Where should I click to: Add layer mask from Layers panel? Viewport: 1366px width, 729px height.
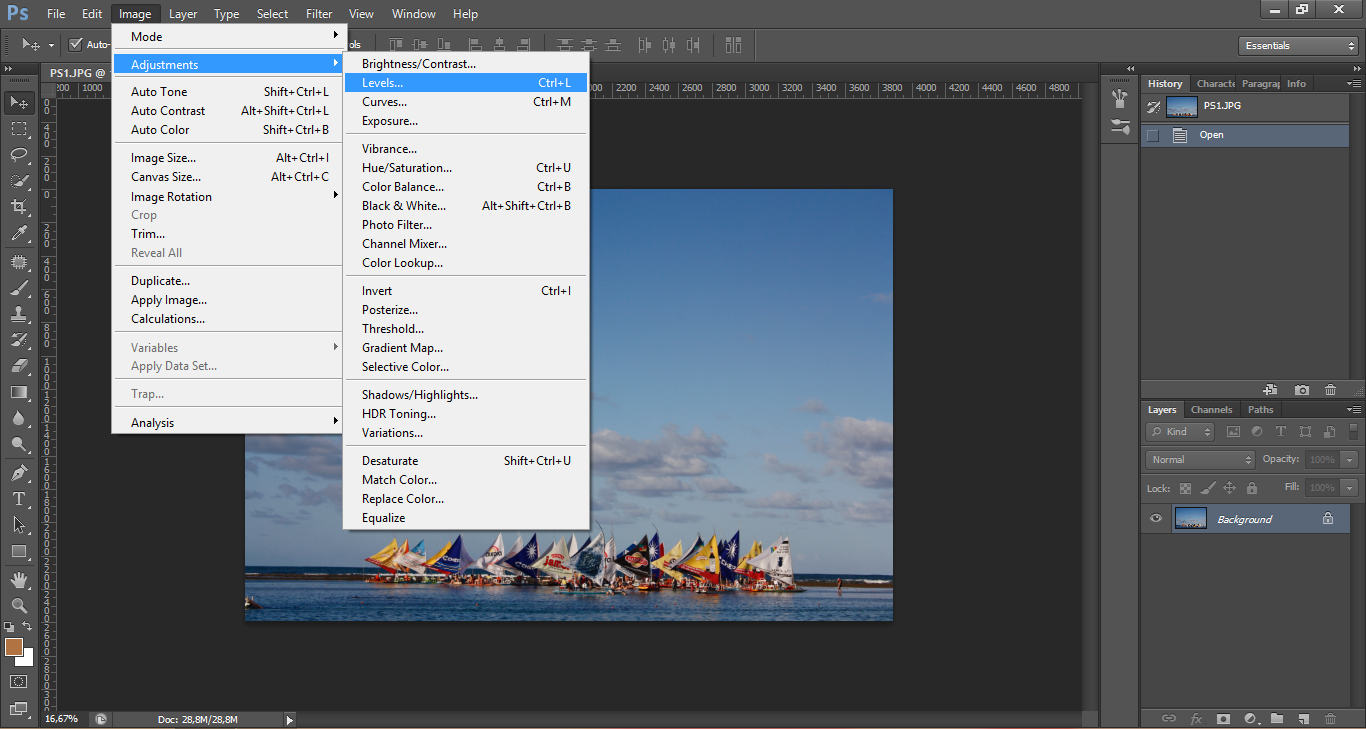[1223, 718]
